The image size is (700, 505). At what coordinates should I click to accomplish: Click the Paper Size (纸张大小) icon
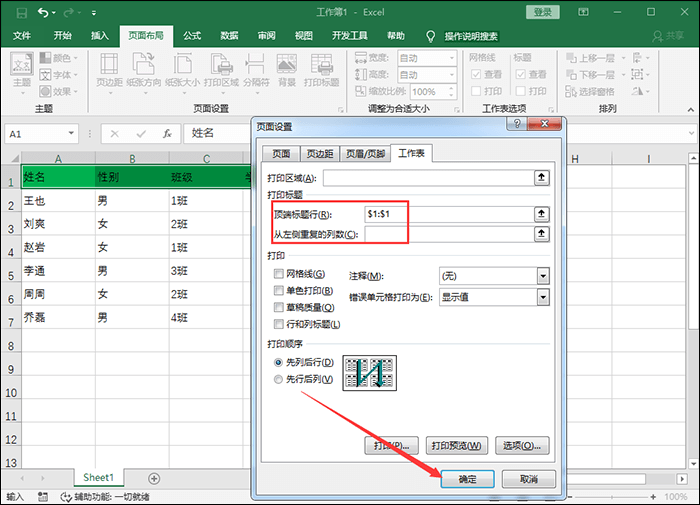point(183,64)
